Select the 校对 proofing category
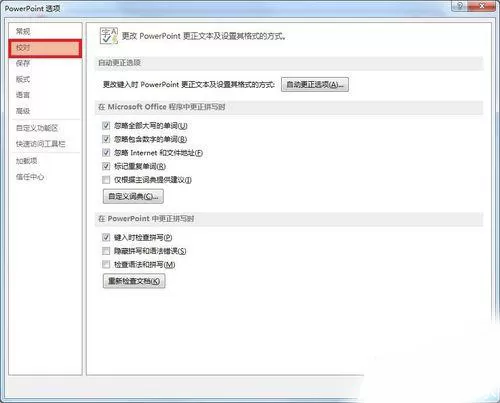Screen dimensions: 500x403 45,48
